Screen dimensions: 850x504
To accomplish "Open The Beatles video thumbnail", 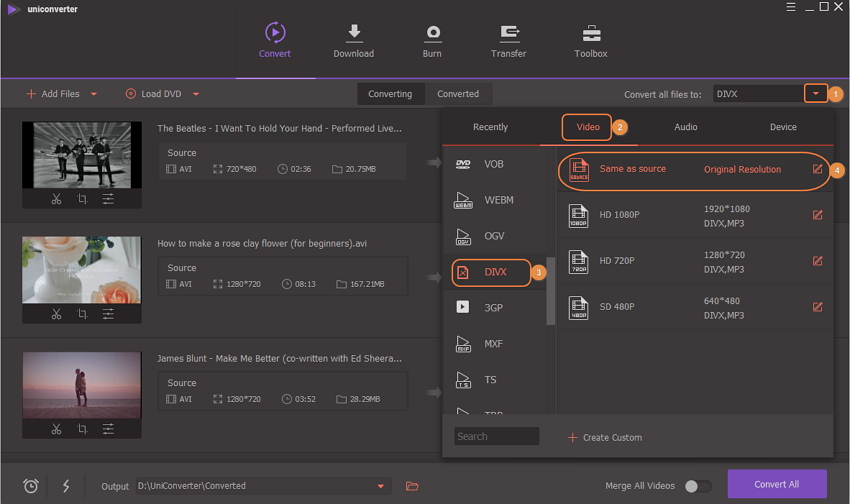I will (82, 155).
